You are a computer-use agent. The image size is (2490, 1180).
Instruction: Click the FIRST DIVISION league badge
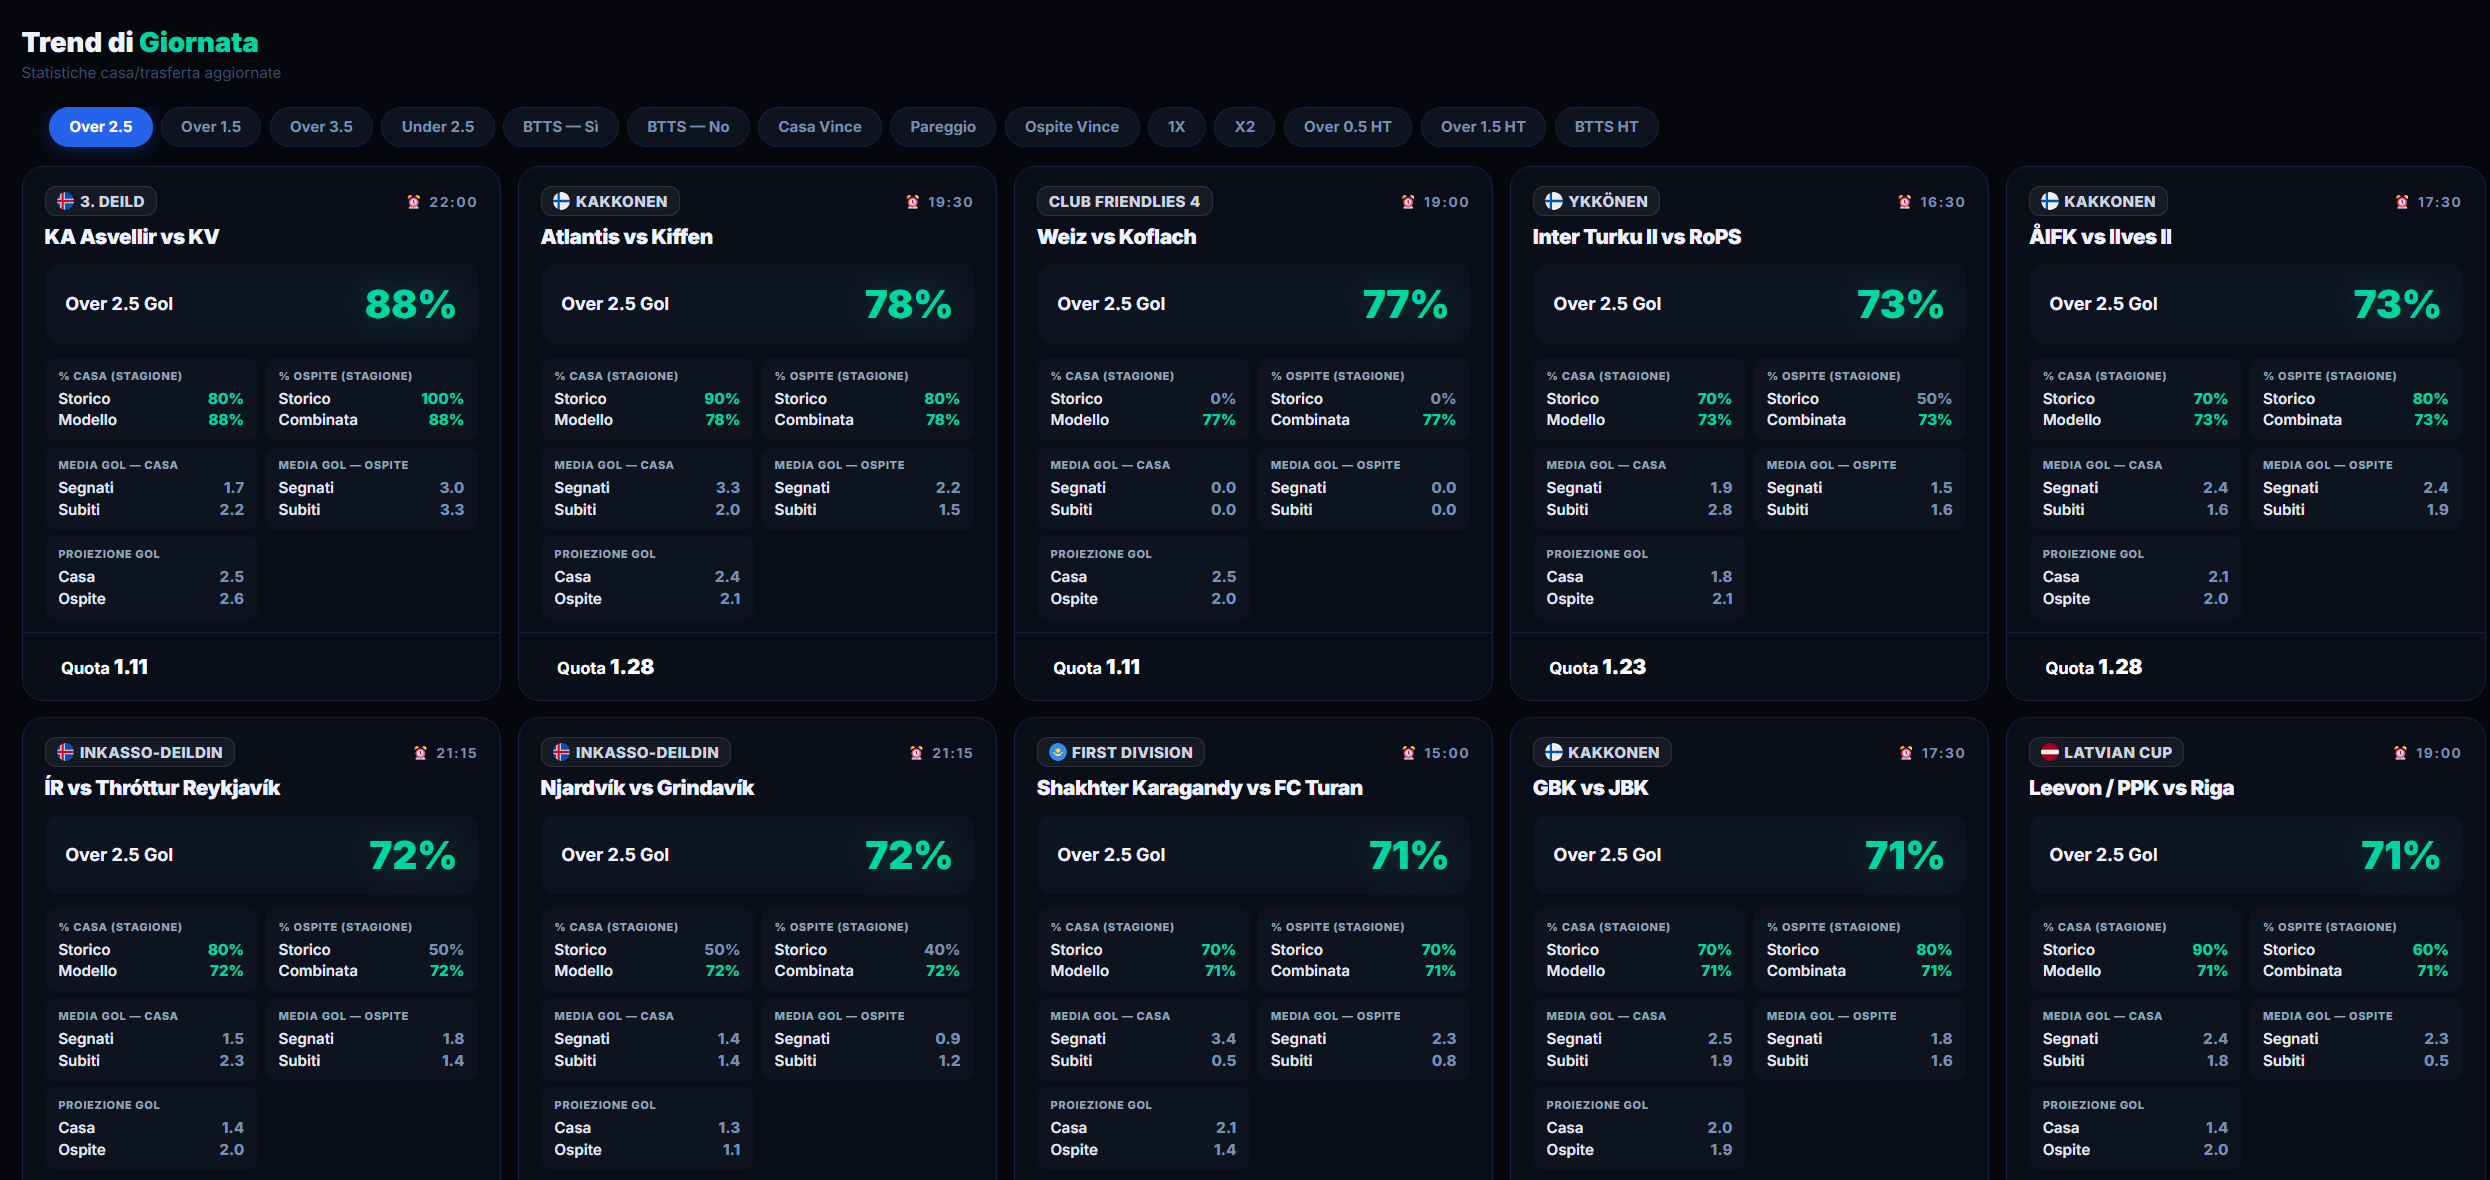point(1120,752)
